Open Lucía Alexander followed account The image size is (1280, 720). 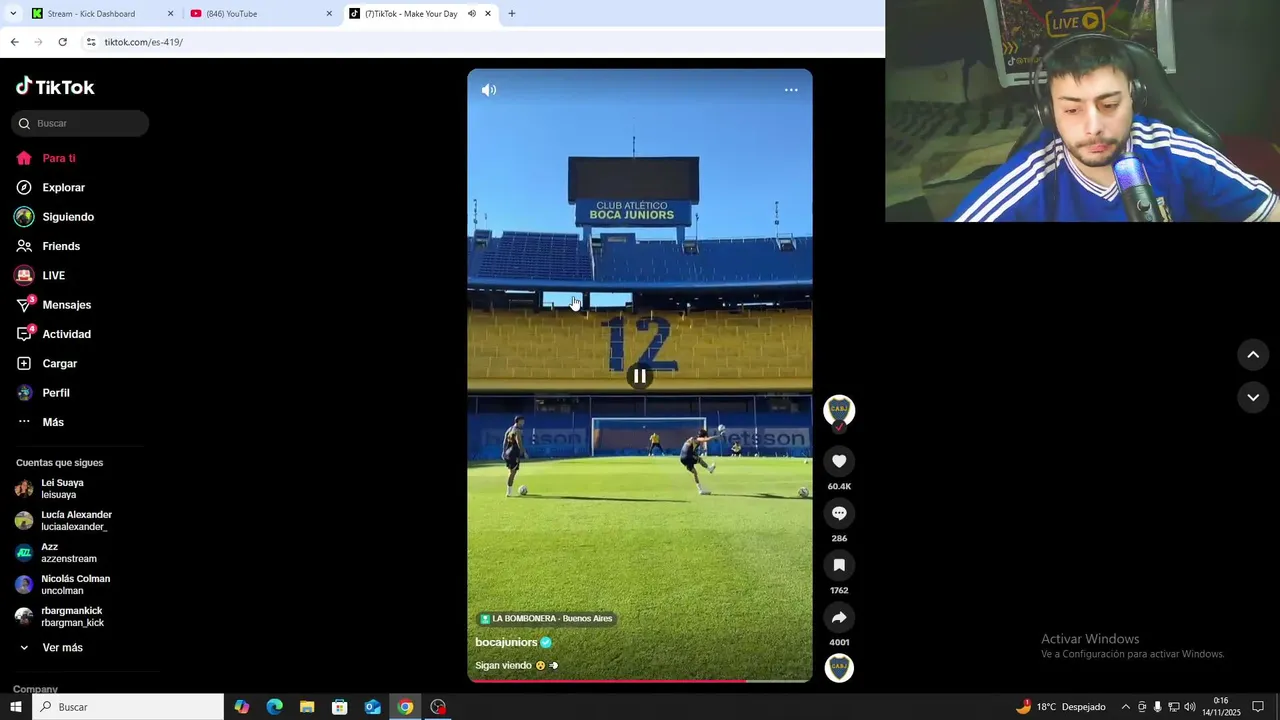(63, 521)
